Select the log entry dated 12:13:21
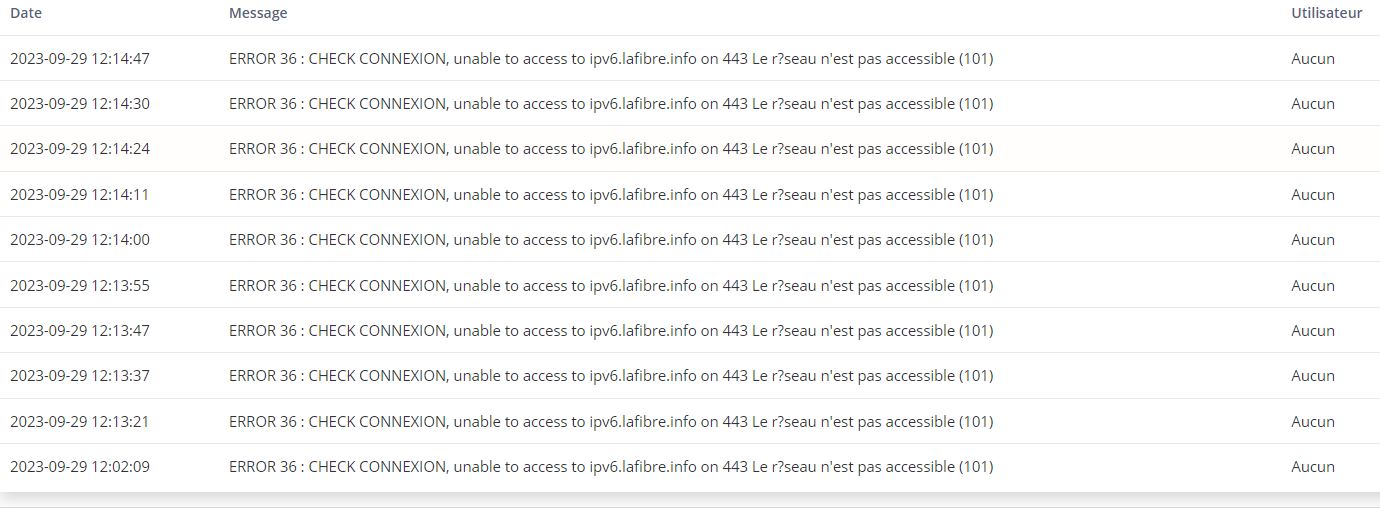This screenshot has width=1380, height=508. tap(690, 421)
